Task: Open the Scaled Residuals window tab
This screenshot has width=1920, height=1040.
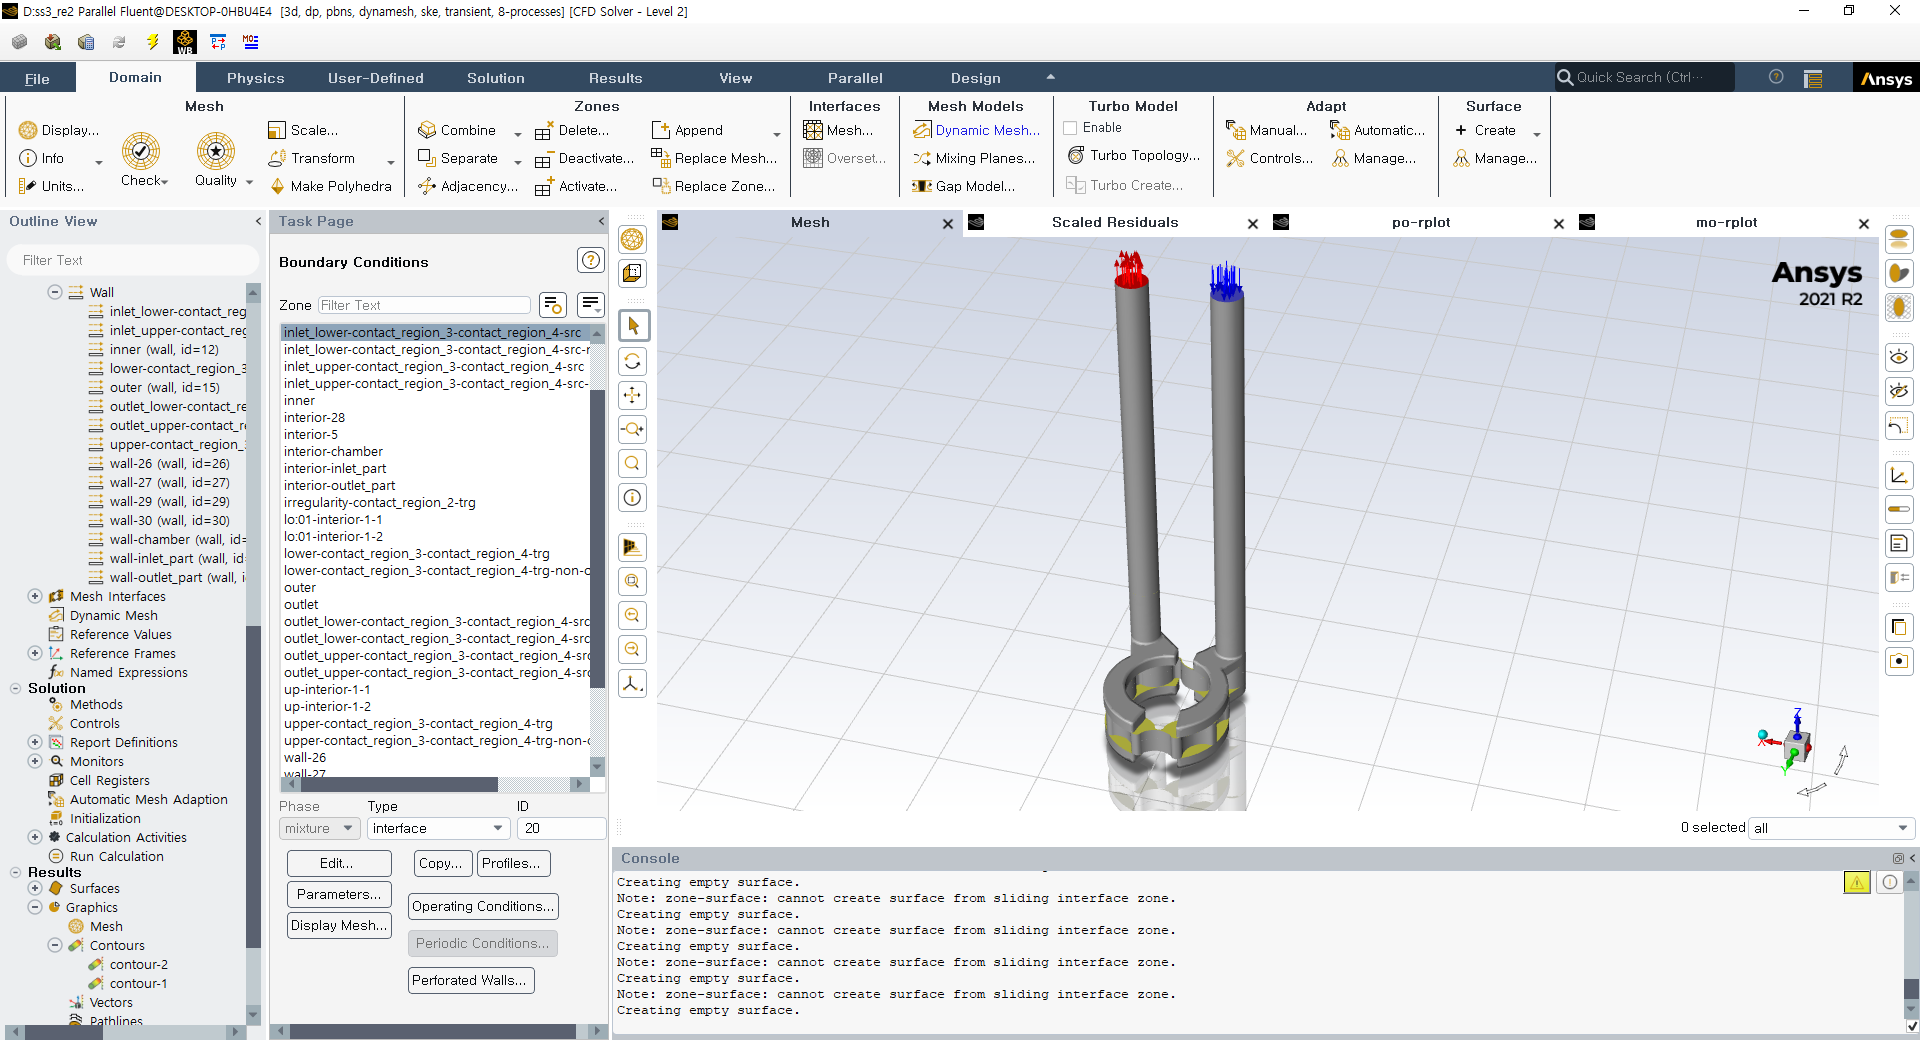Action: pos(1114,223)
